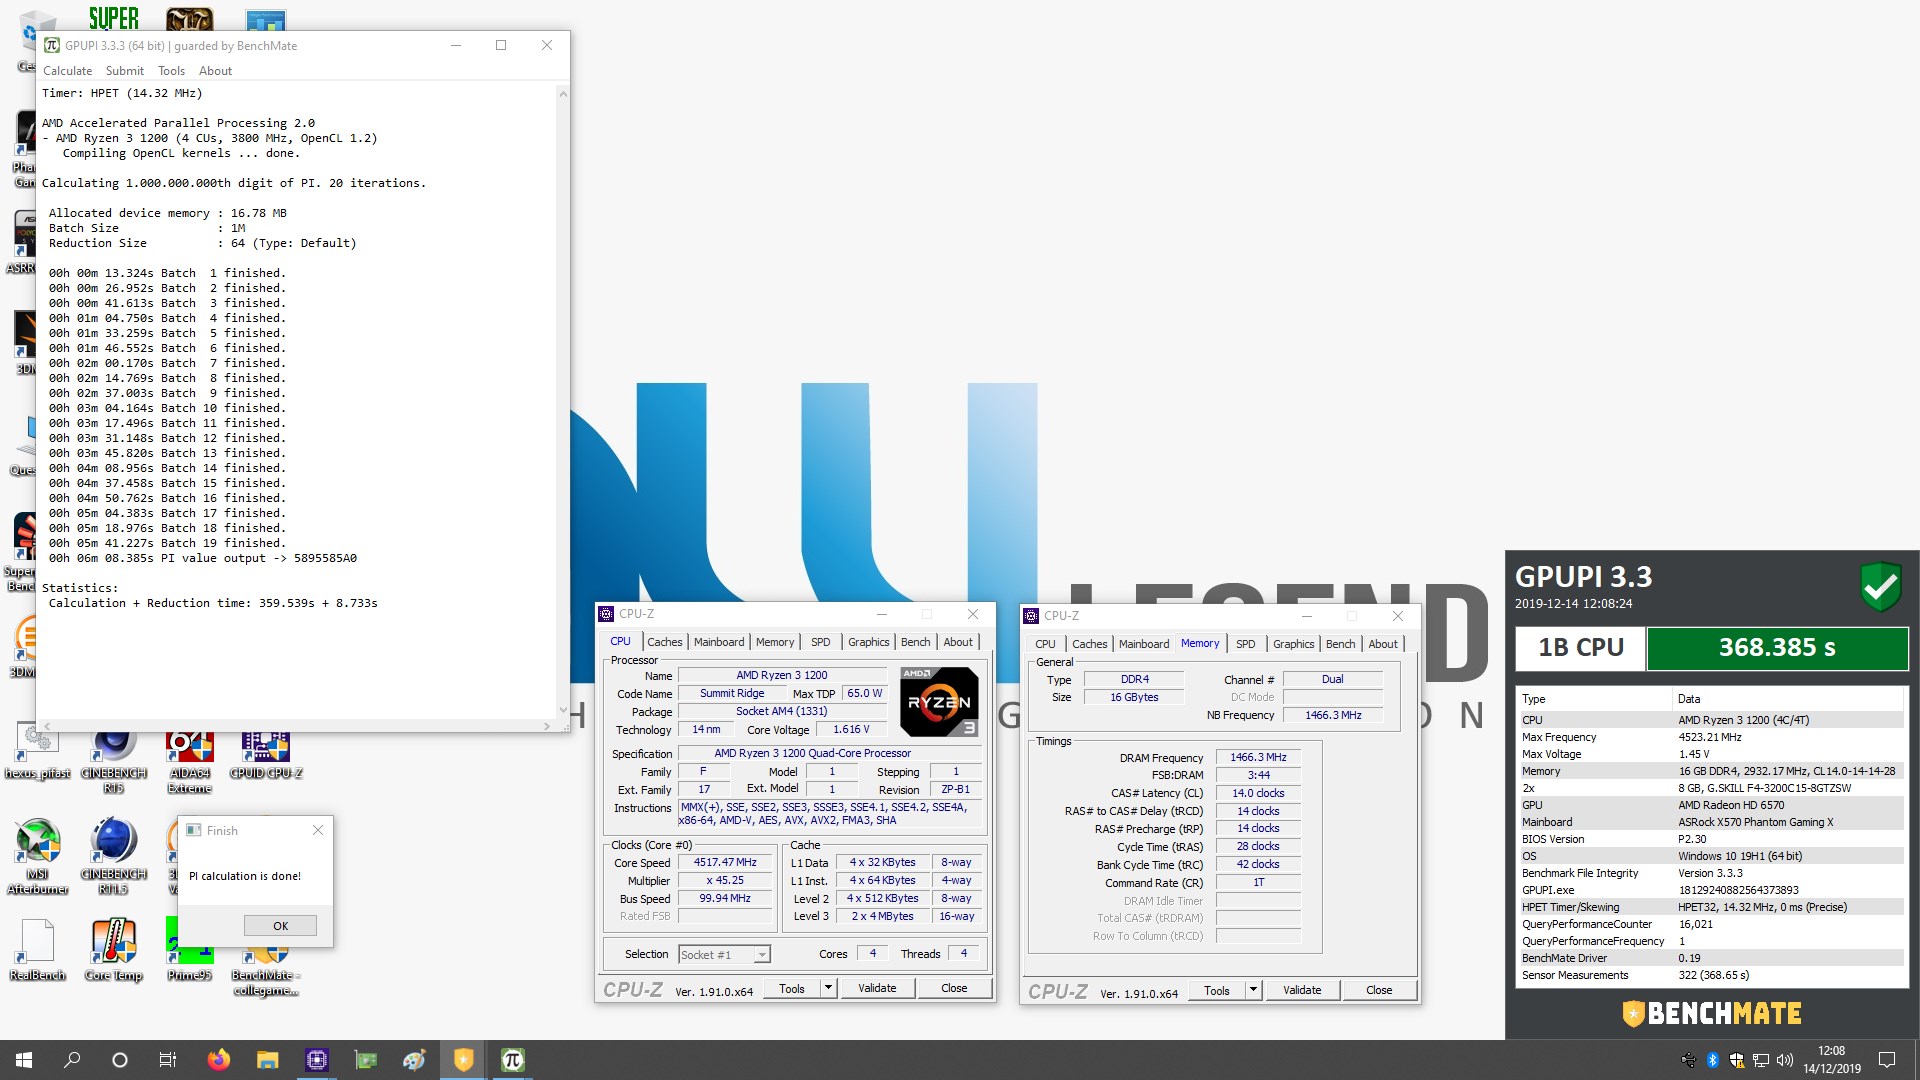Close the Finish dialog

[x=318, y=830]
